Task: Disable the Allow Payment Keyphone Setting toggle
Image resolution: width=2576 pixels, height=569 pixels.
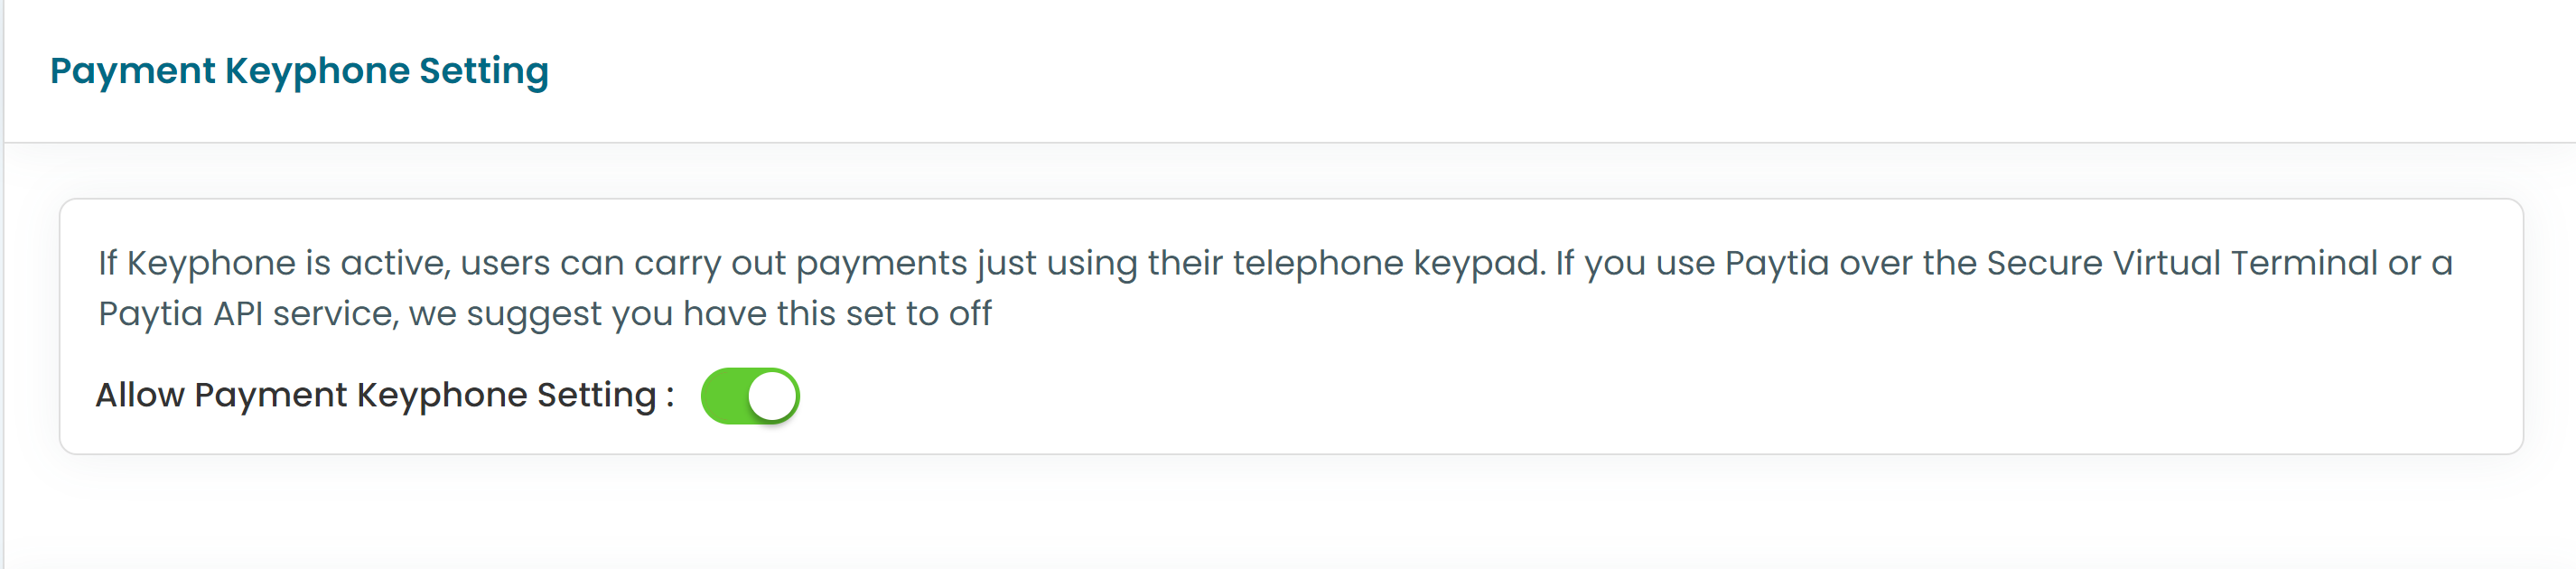Action: point(750,396)
